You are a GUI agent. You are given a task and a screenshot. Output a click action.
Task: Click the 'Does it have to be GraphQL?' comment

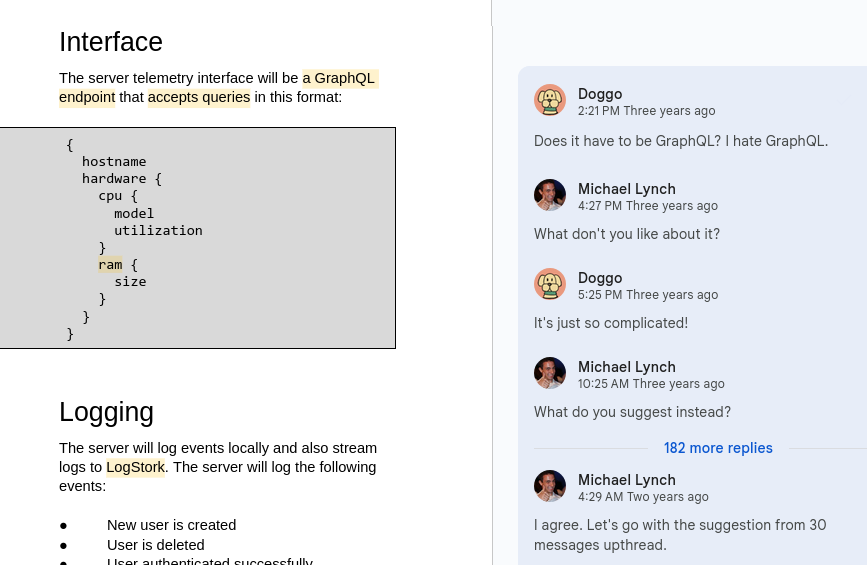680,141
